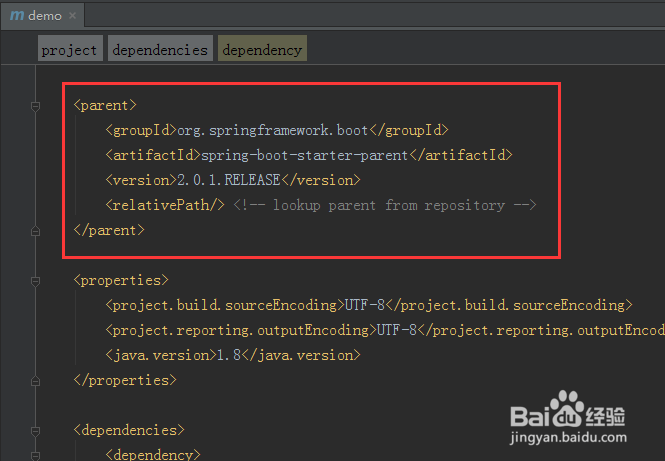The image size is (665, 461).
Task: Collapse fold marker at closing properties tag
Action: pos(36,381)
